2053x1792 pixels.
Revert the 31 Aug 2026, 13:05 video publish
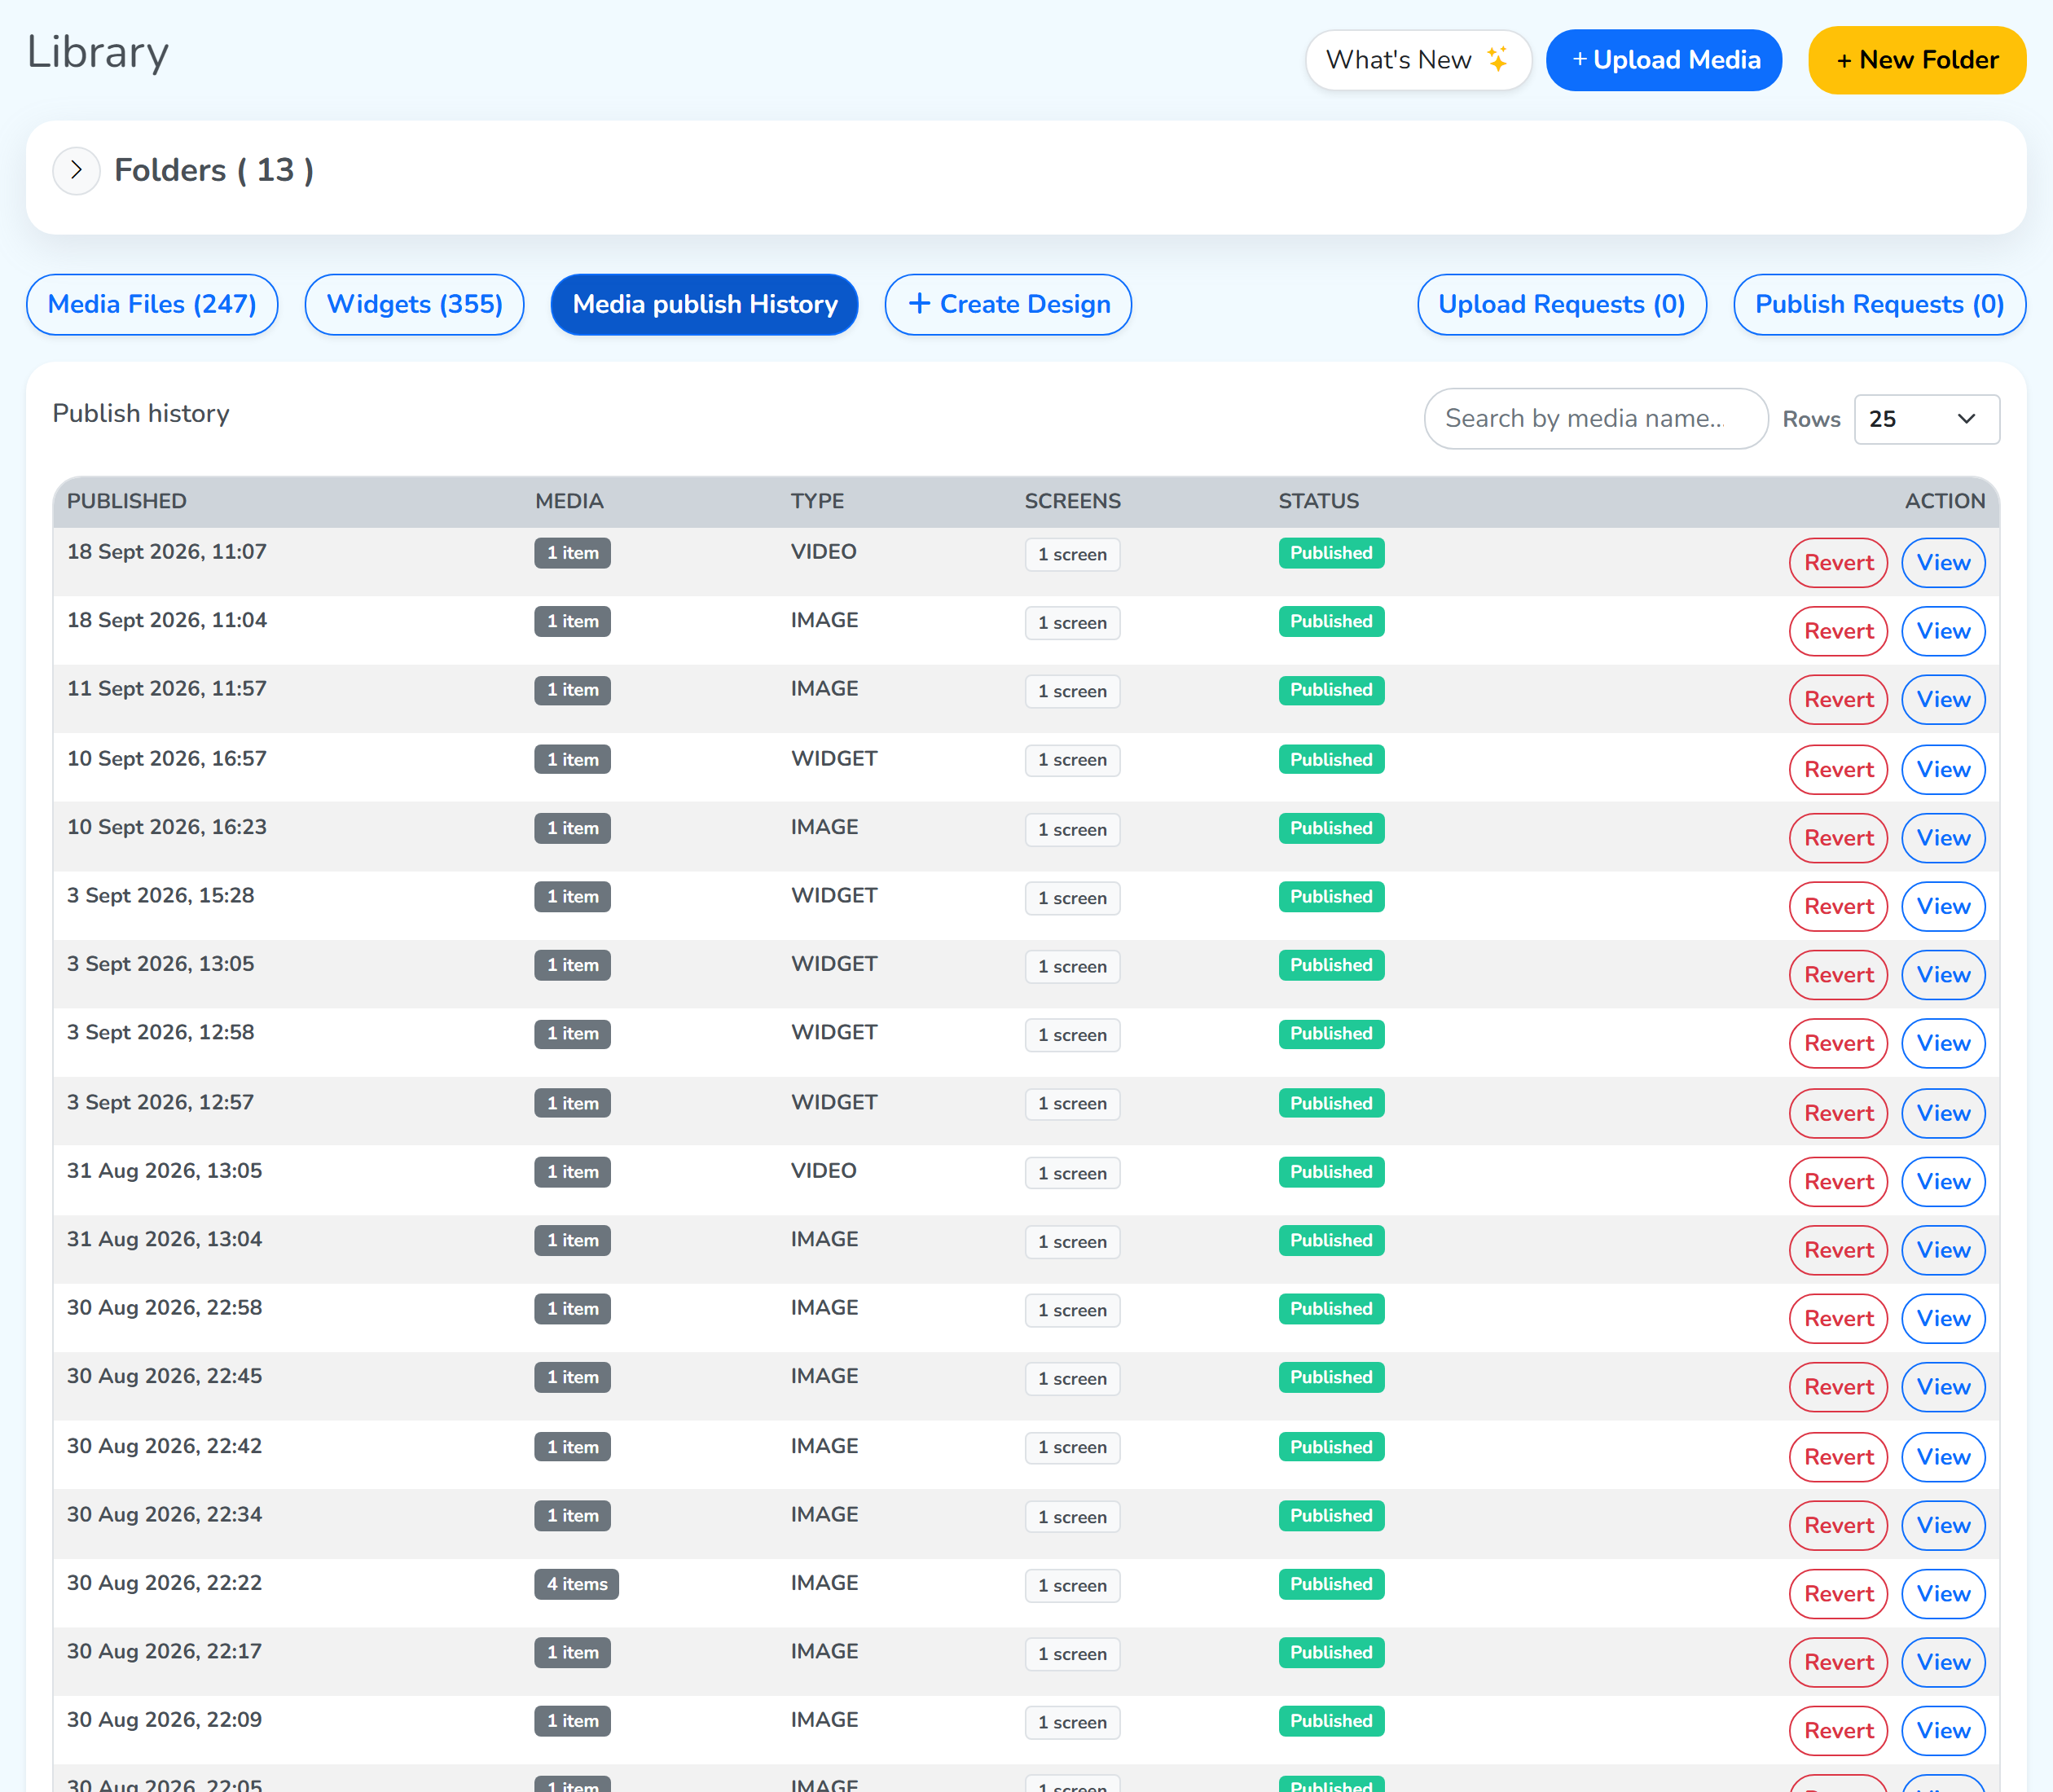1838,1182
